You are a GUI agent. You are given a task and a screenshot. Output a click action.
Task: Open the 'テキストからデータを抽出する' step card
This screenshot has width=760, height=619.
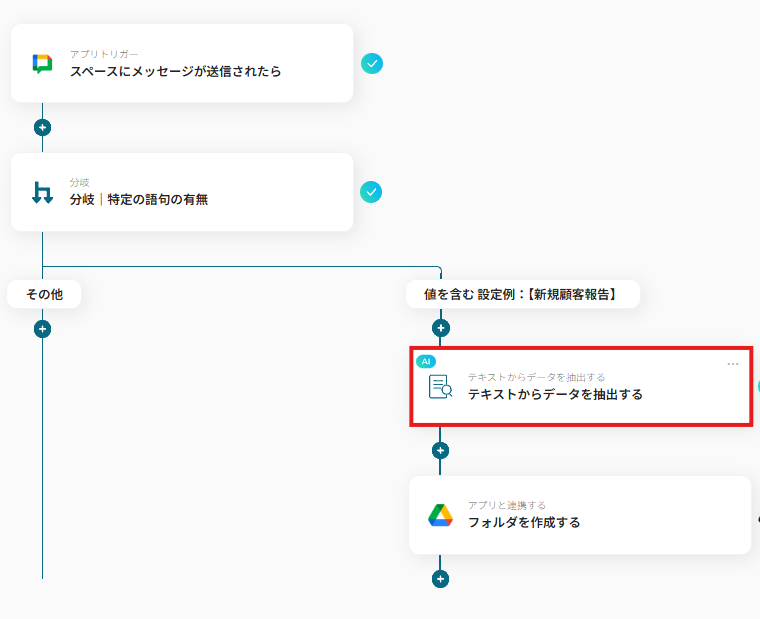(581, 387)
